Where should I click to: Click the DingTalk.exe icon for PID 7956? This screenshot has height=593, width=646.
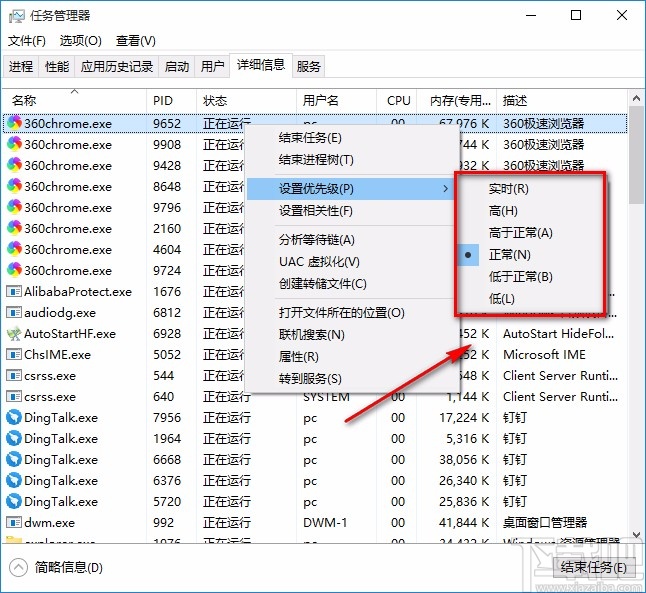coord(14,417)
